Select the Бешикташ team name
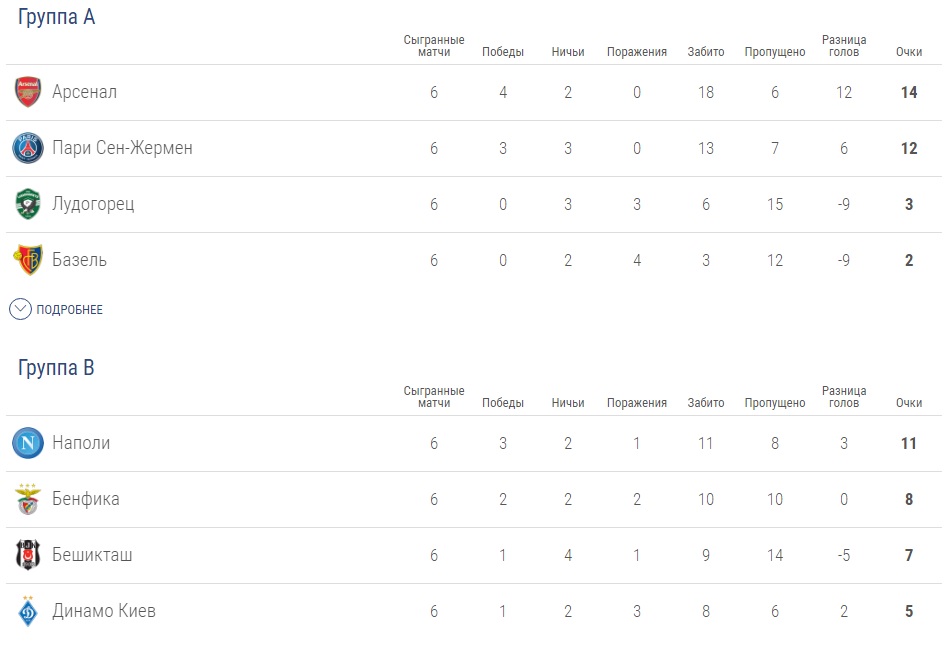 pyautogui.click(x=92, y=555)
